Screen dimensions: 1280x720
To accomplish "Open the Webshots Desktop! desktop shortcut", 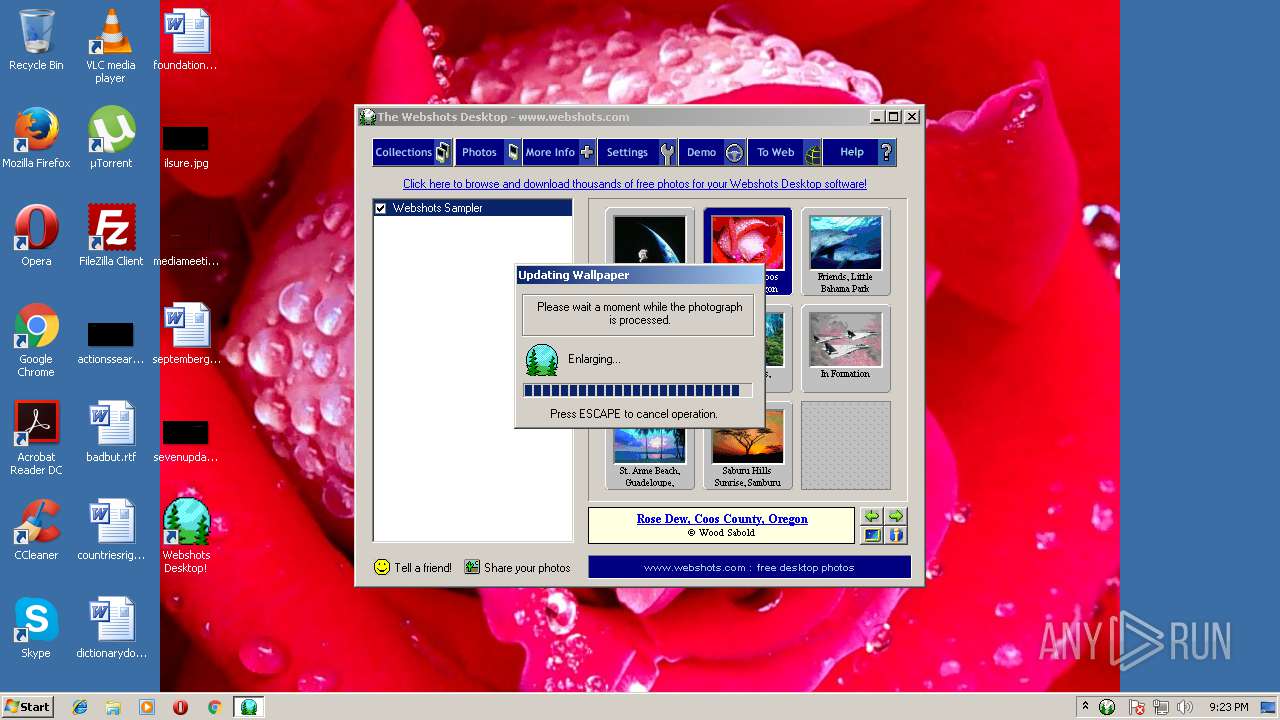I will pos(186,536).
